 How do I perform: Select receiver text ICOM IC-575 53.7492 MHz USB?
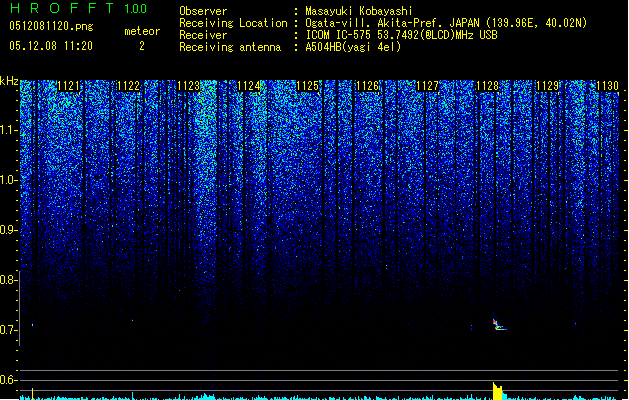pos(401,35)
